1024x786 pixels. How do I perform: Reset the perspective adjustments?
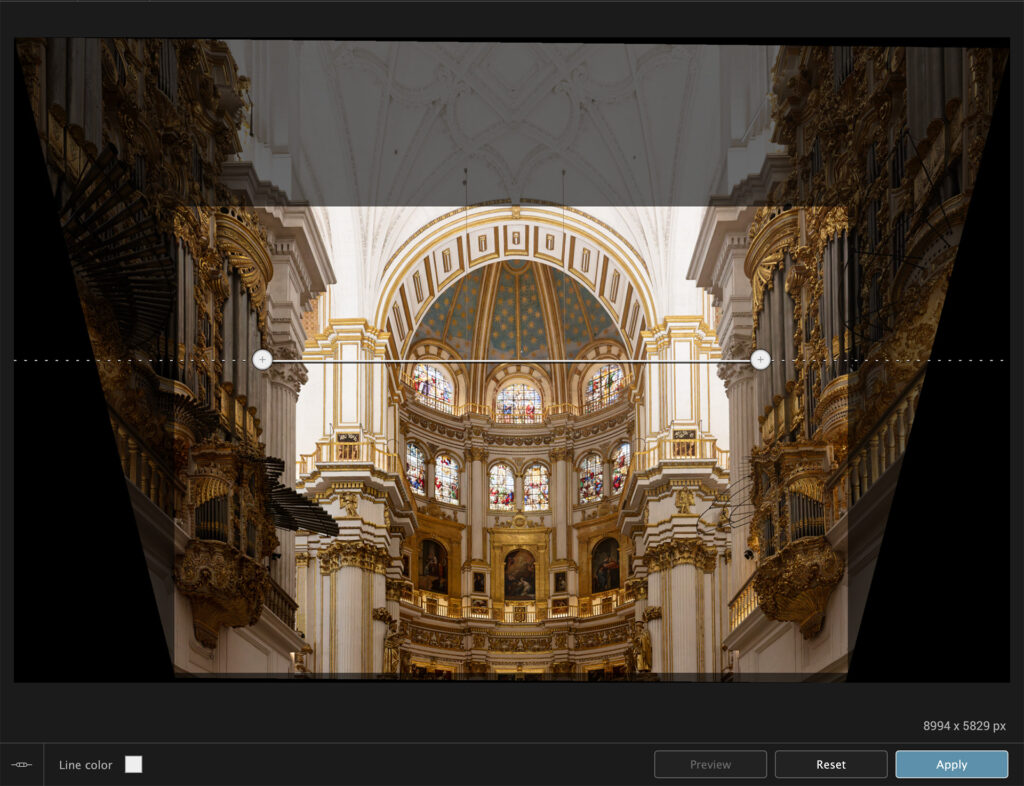(830, 764)
